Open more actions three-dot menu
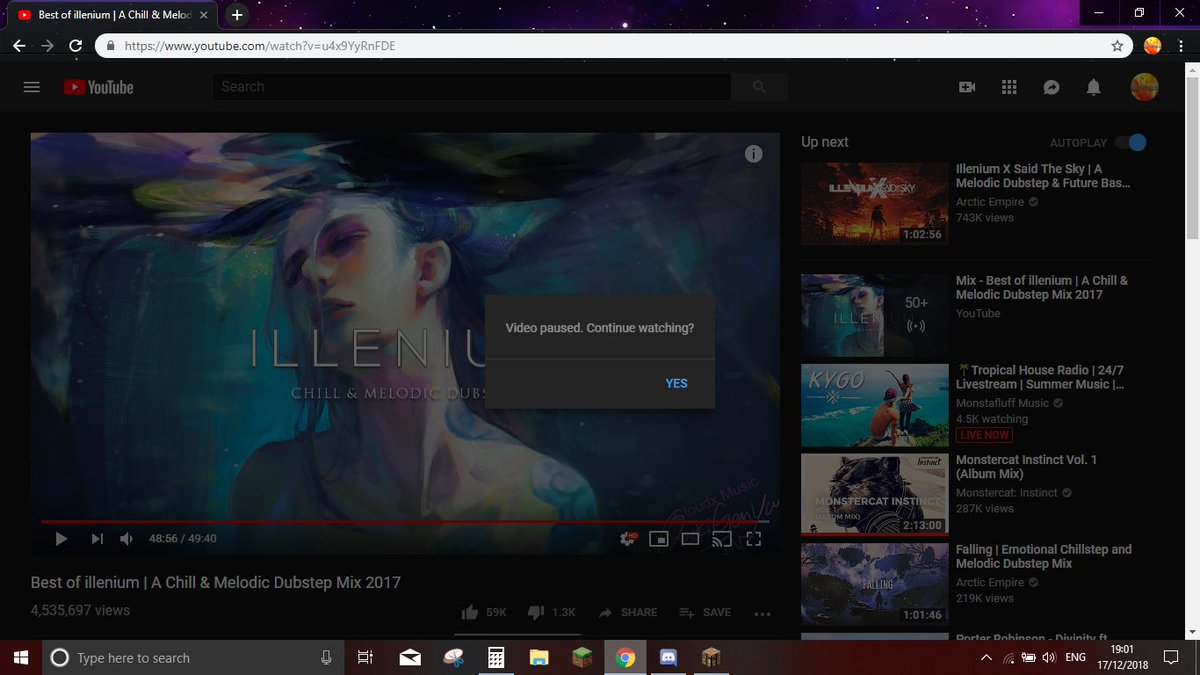Viewport: 1200px width, 675px height. click(763, 613)
